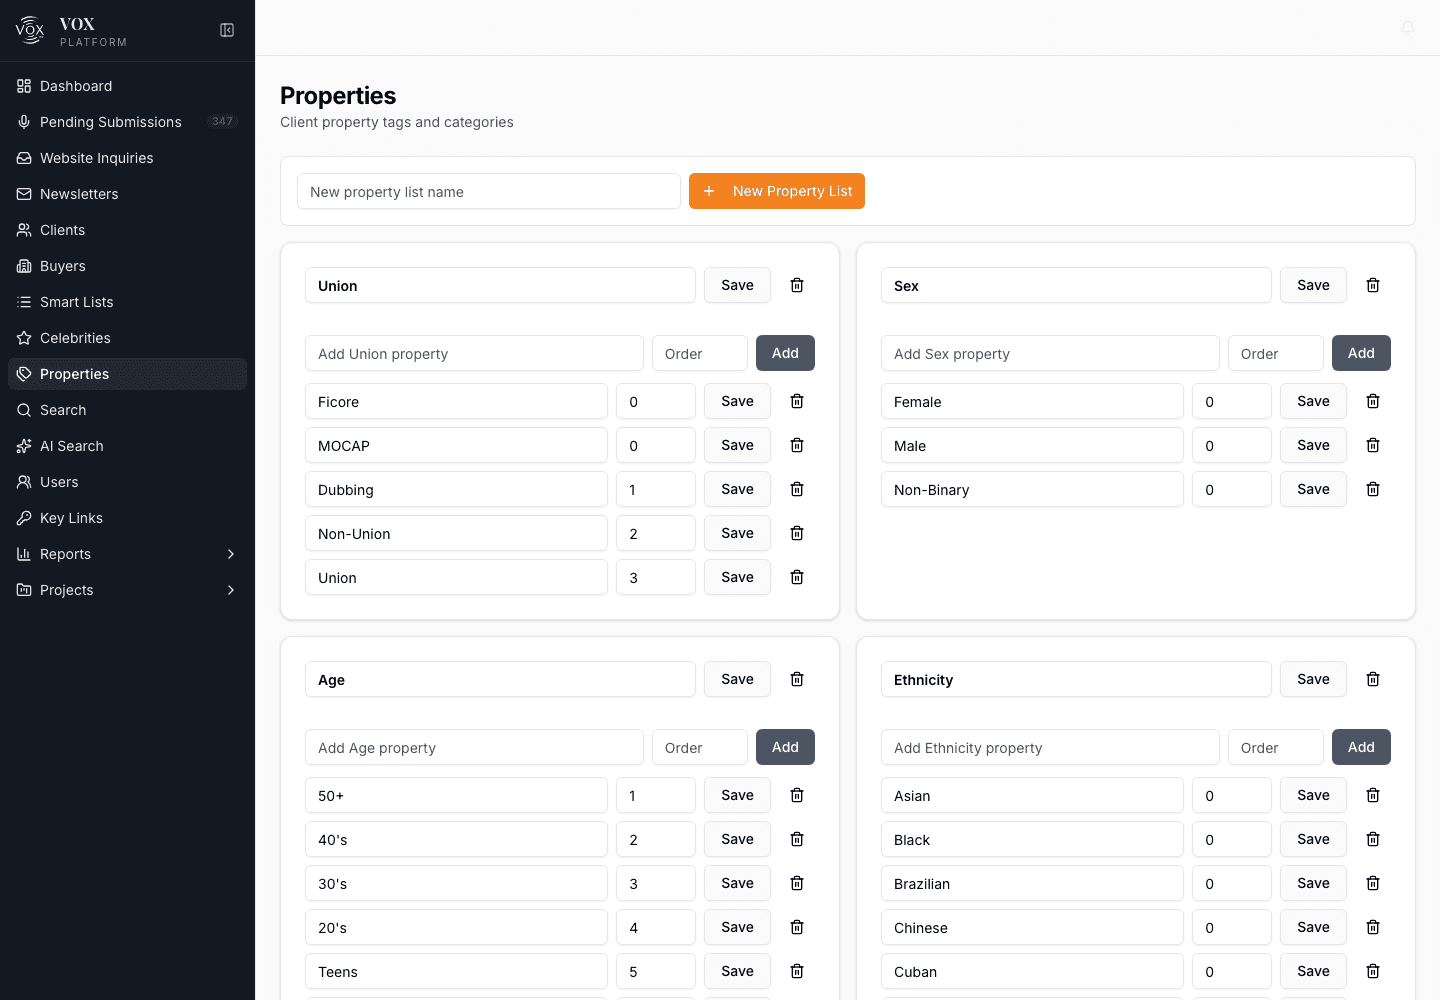Add new Union property
The width and height of the screenshot is (1440, 1000).
point(785,353)
